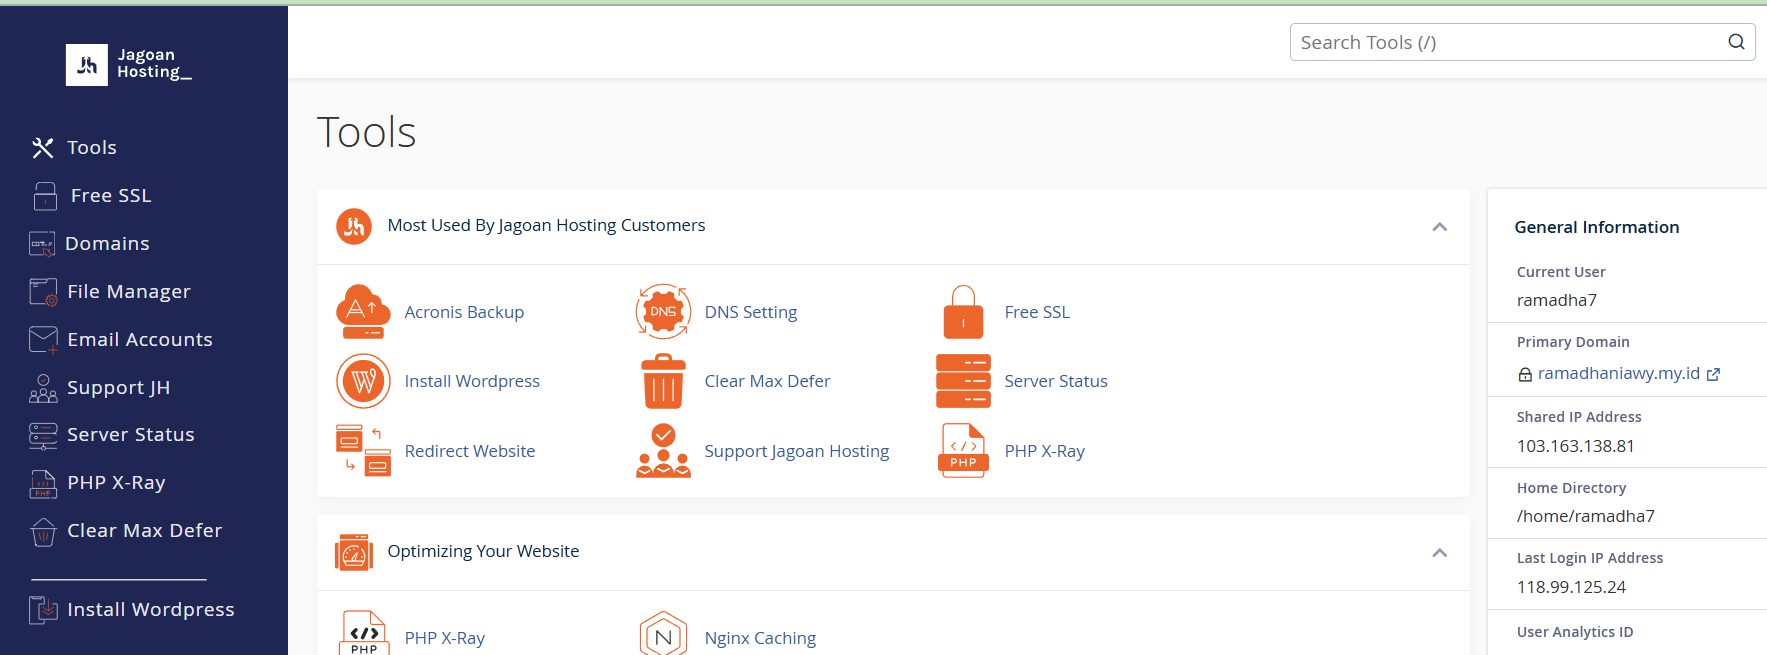Click the sidebar Email Accounts envelope icon
1767x655 pixels.
click(x=43, y=340)
